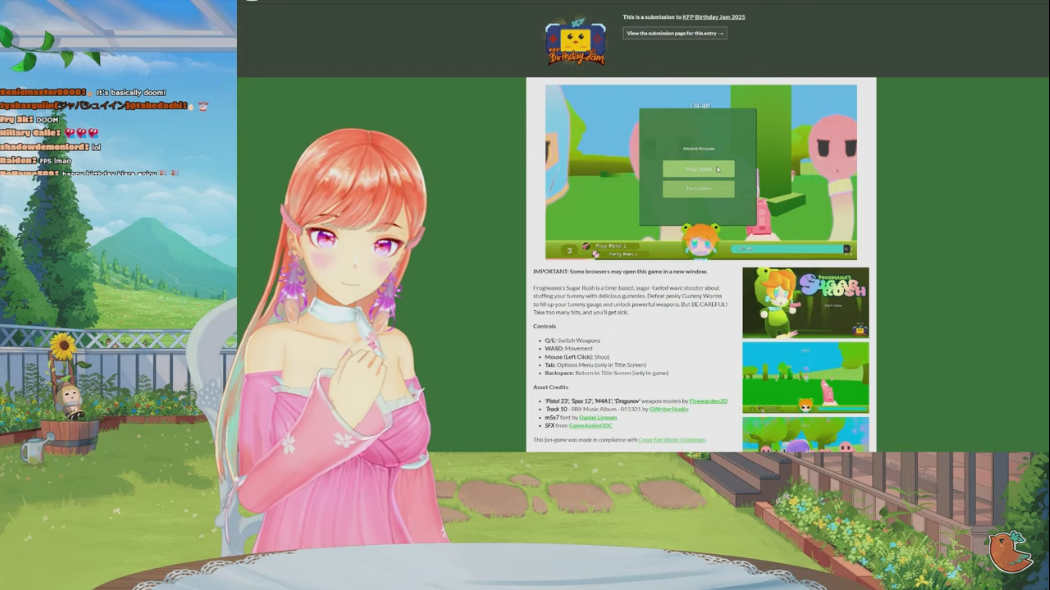The height and width of the screenshot is (590, 1050).
Task: Click the IMPORTANT browser notice text
Action: click(620, 271)
